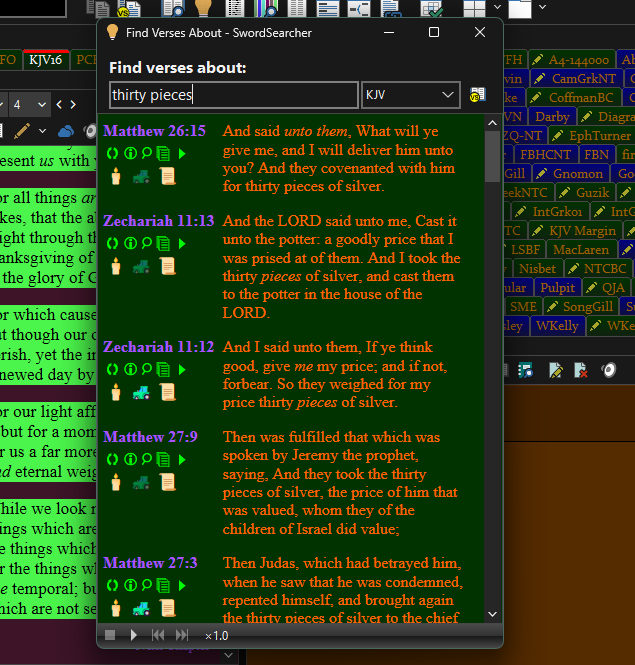Click the magnifier icon under Matthew 26:15
The image size is (635, 665).
(147, 153)
